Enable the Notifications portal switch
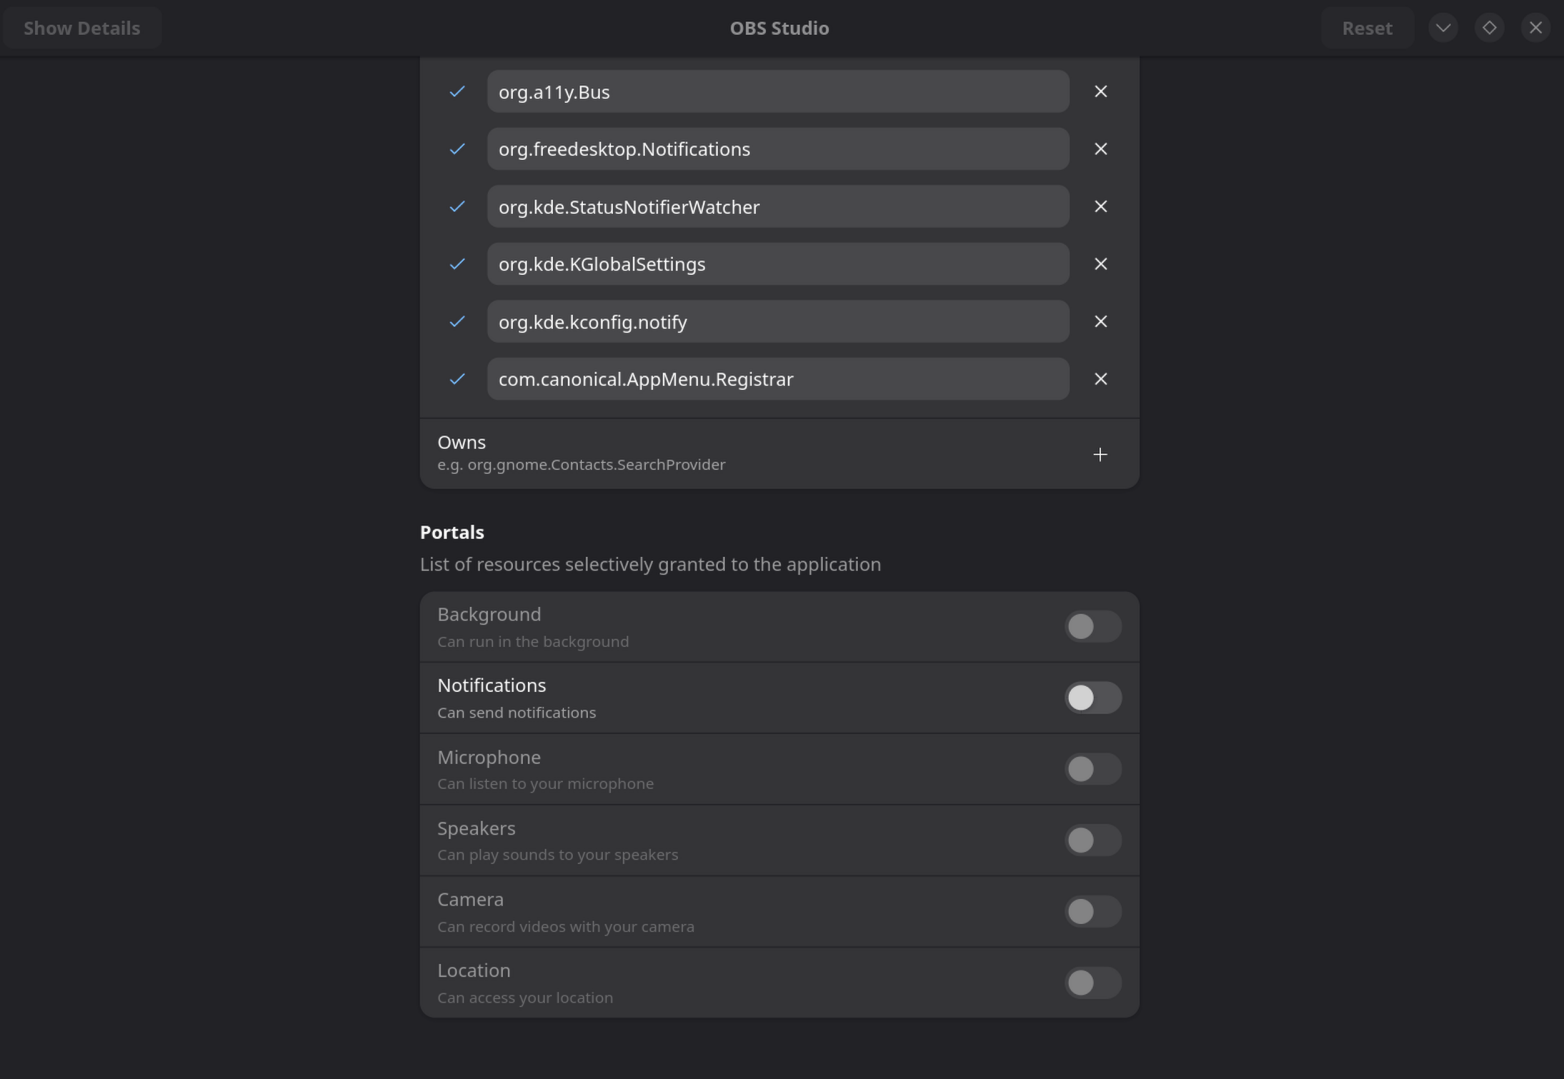Screen dimensions: 1564x1079 point(1092,698)
